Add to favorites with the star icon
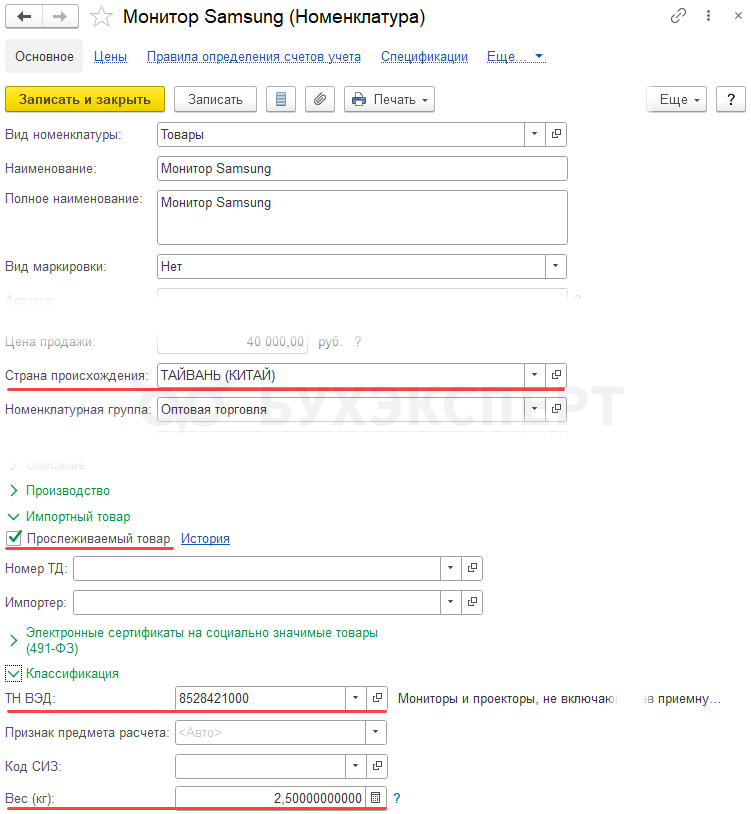 click(x=101, y=17)
